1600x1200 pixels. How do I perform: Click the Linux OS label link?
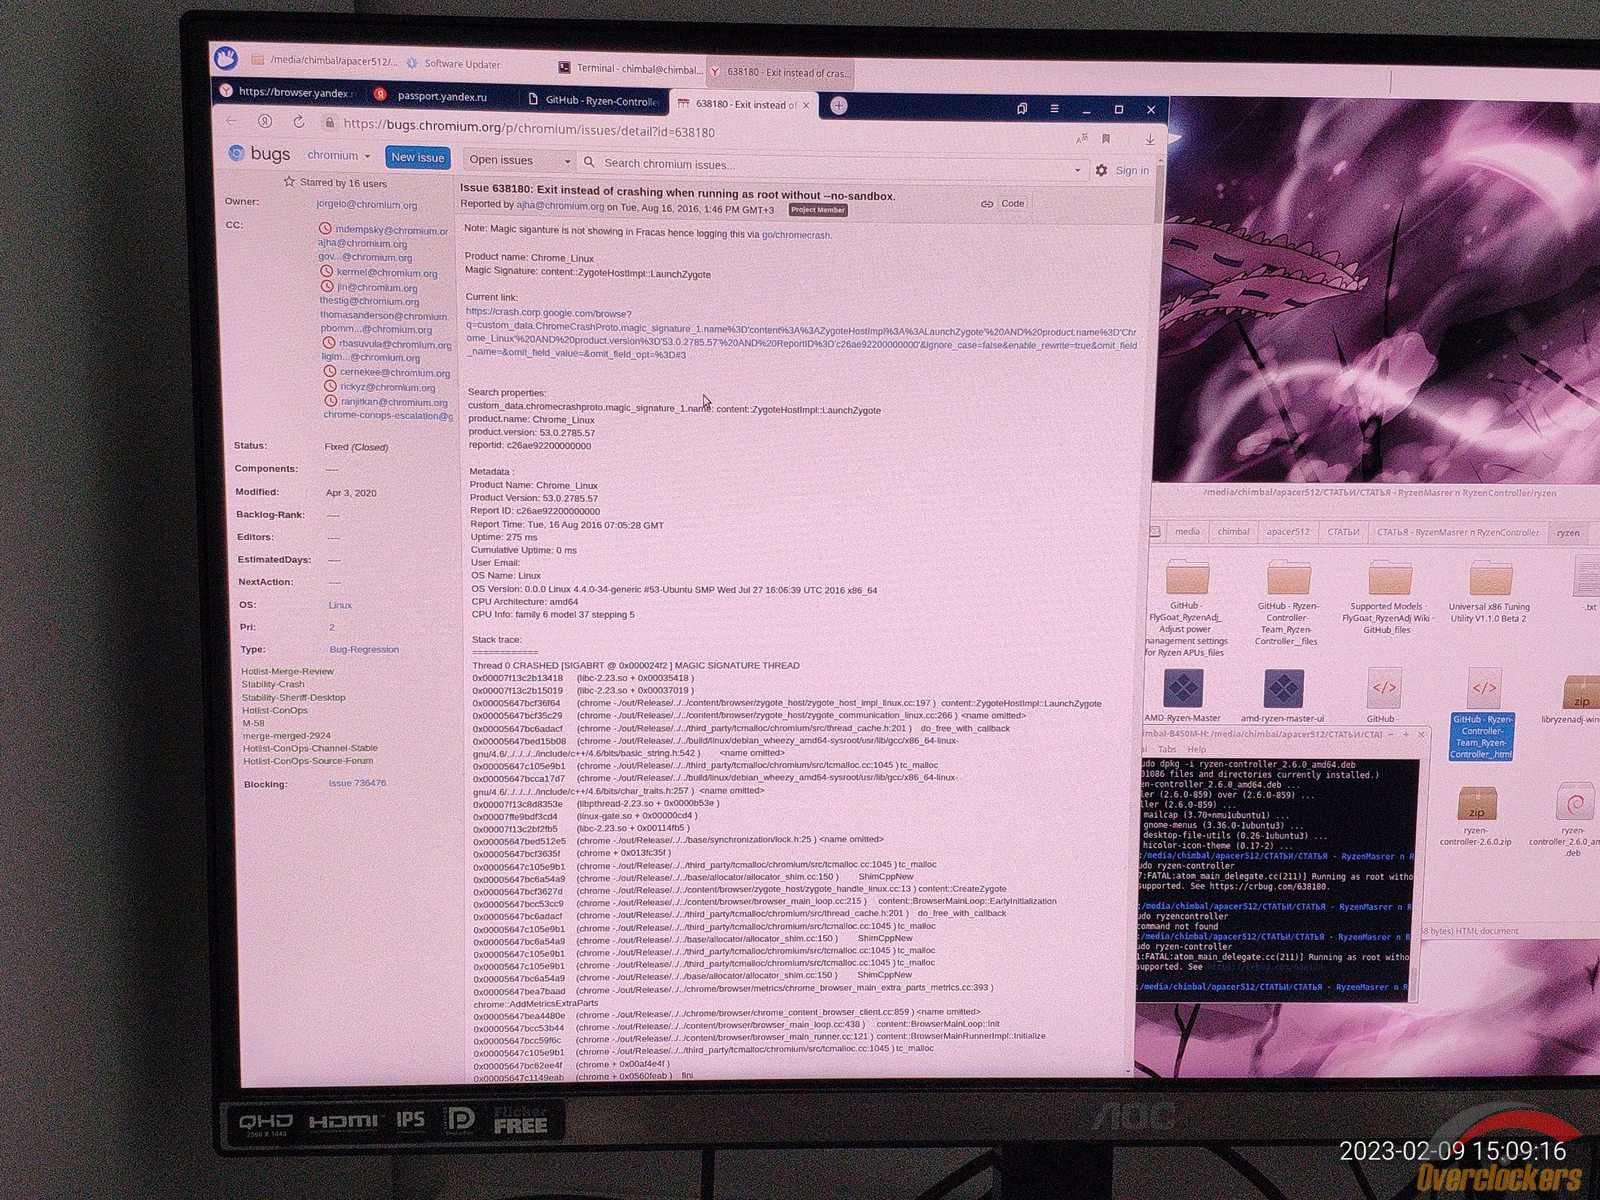pos(340,605)
